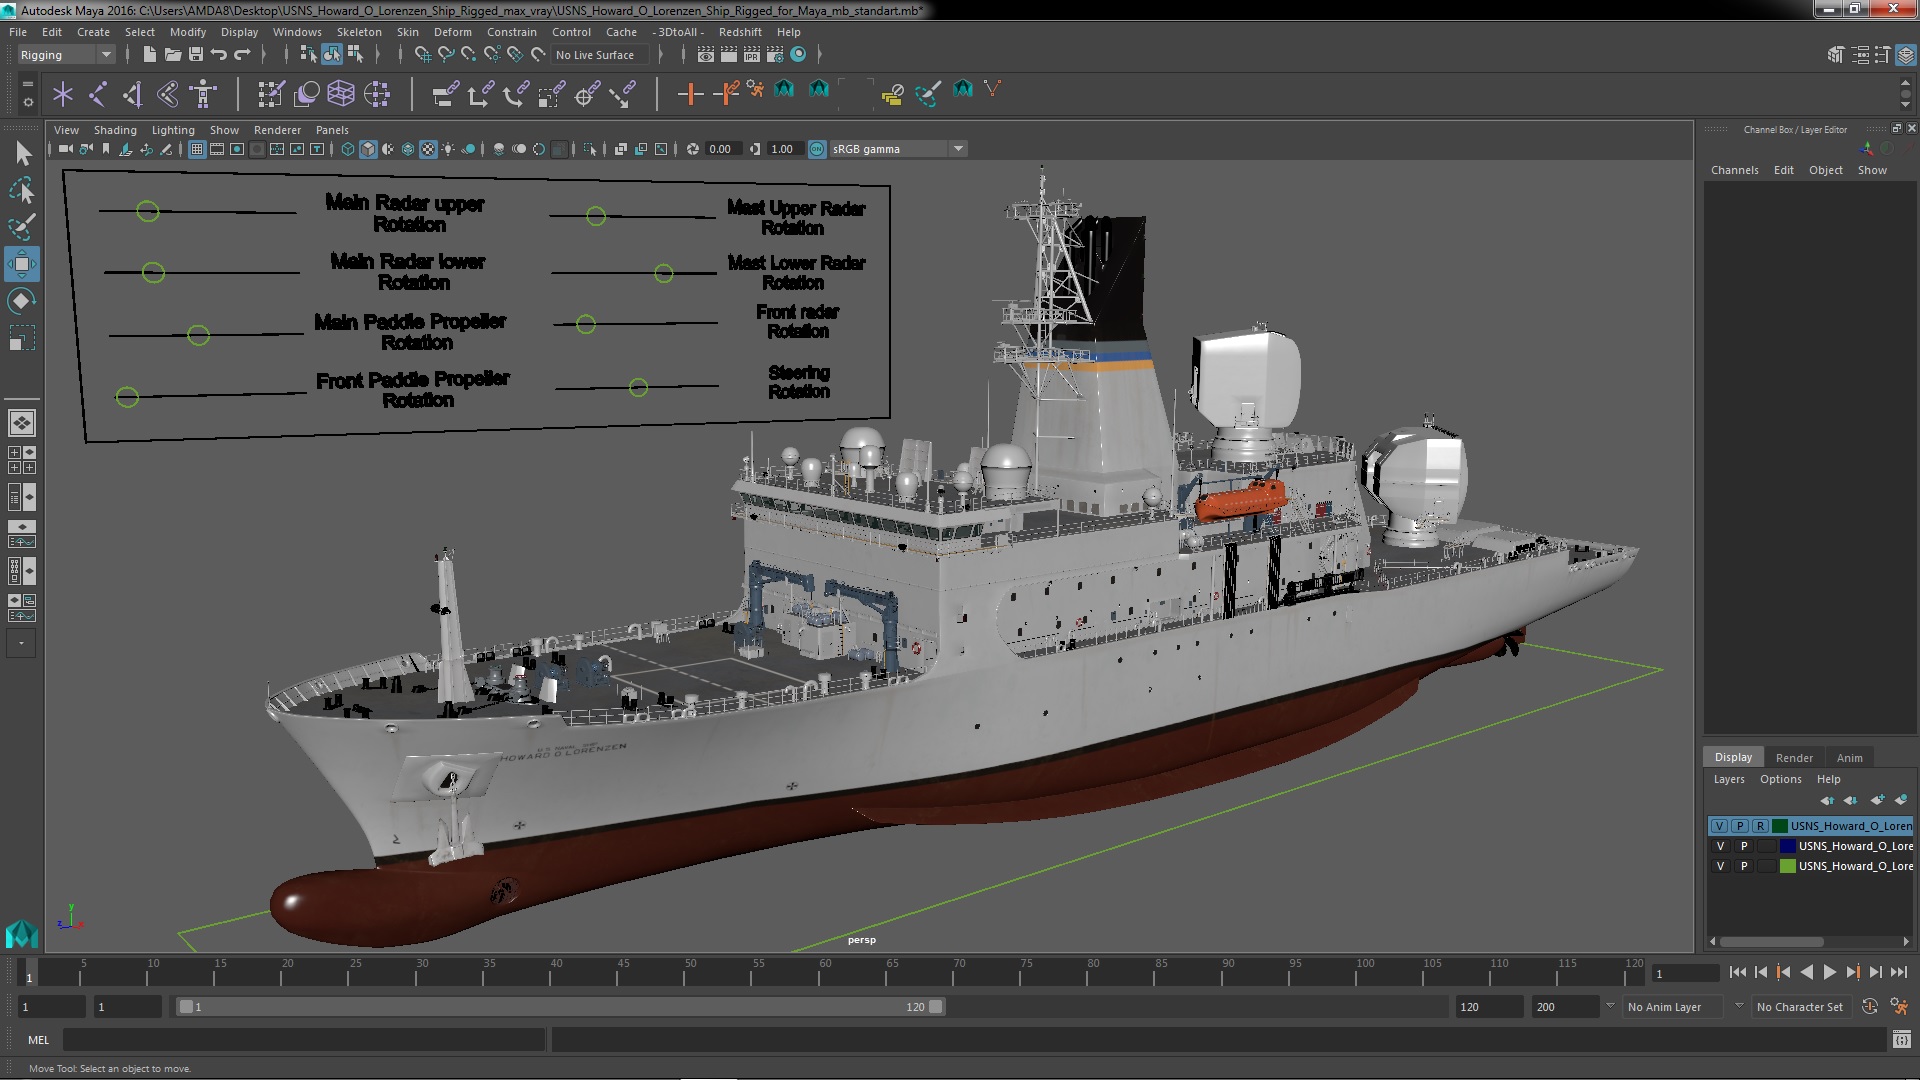
Task: Click the viewport gamma value field 1.00
Action: 784,149
